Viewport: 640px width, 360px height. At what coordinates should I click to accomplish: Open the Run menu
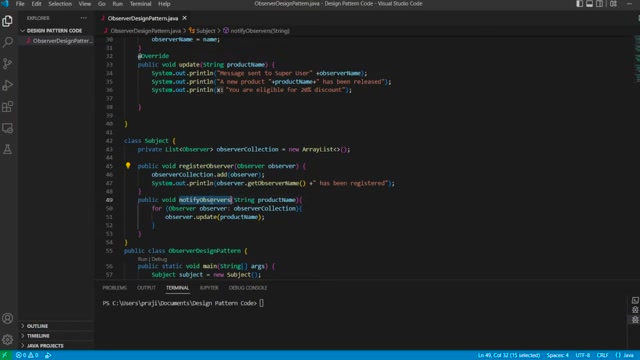[118, 4]
